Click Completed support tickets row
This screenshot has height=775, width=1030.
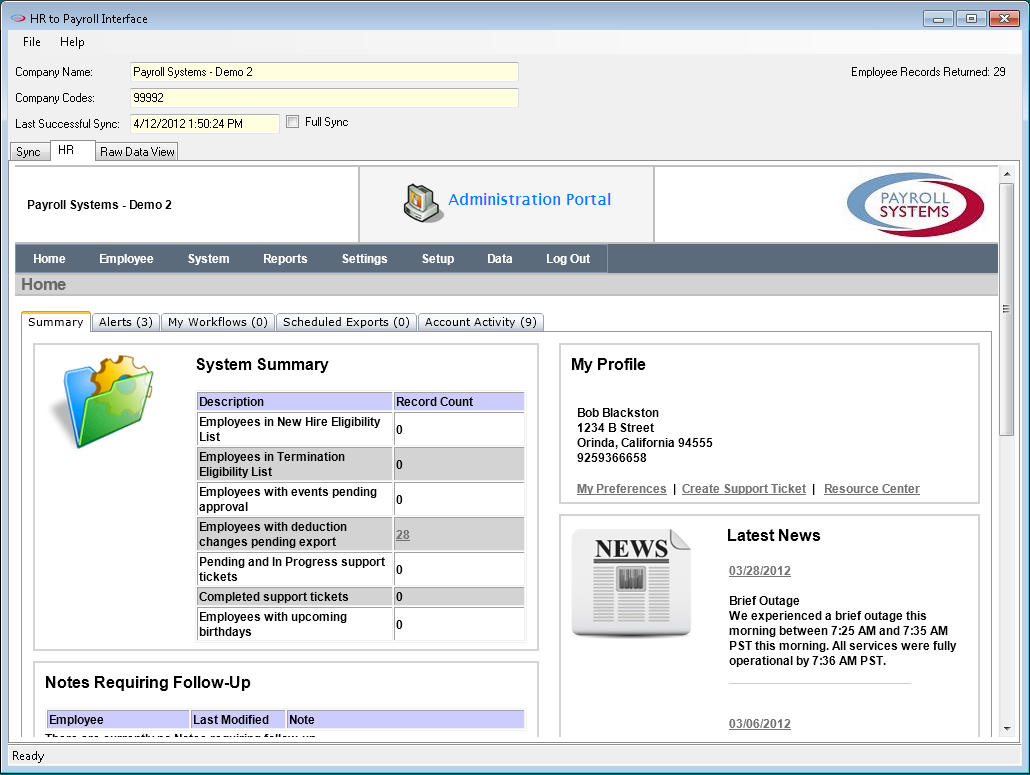[361, 596]
